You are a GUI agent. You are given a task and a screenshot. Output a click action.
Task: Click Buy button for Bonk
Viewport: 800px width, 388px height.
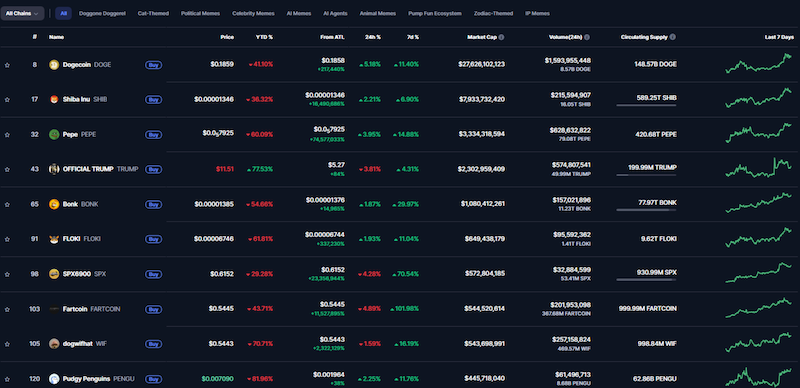(x=154, y=204)
